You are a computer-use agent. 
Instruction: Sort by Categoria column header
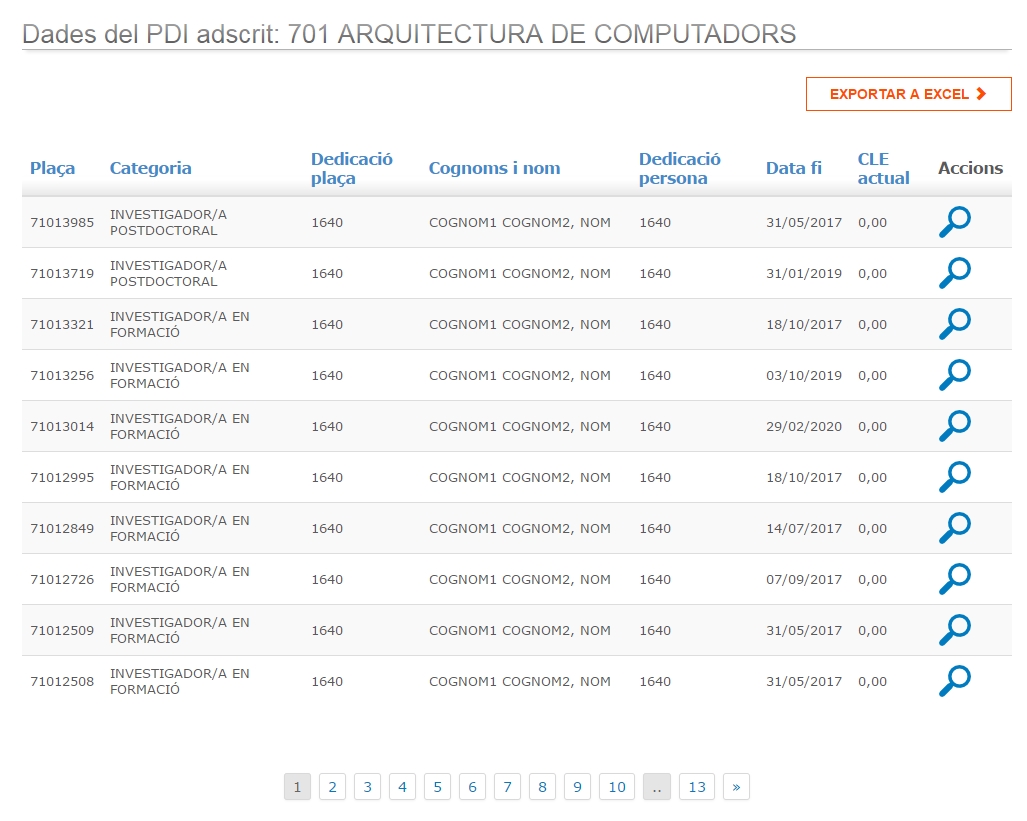click(x=150, y=168)
